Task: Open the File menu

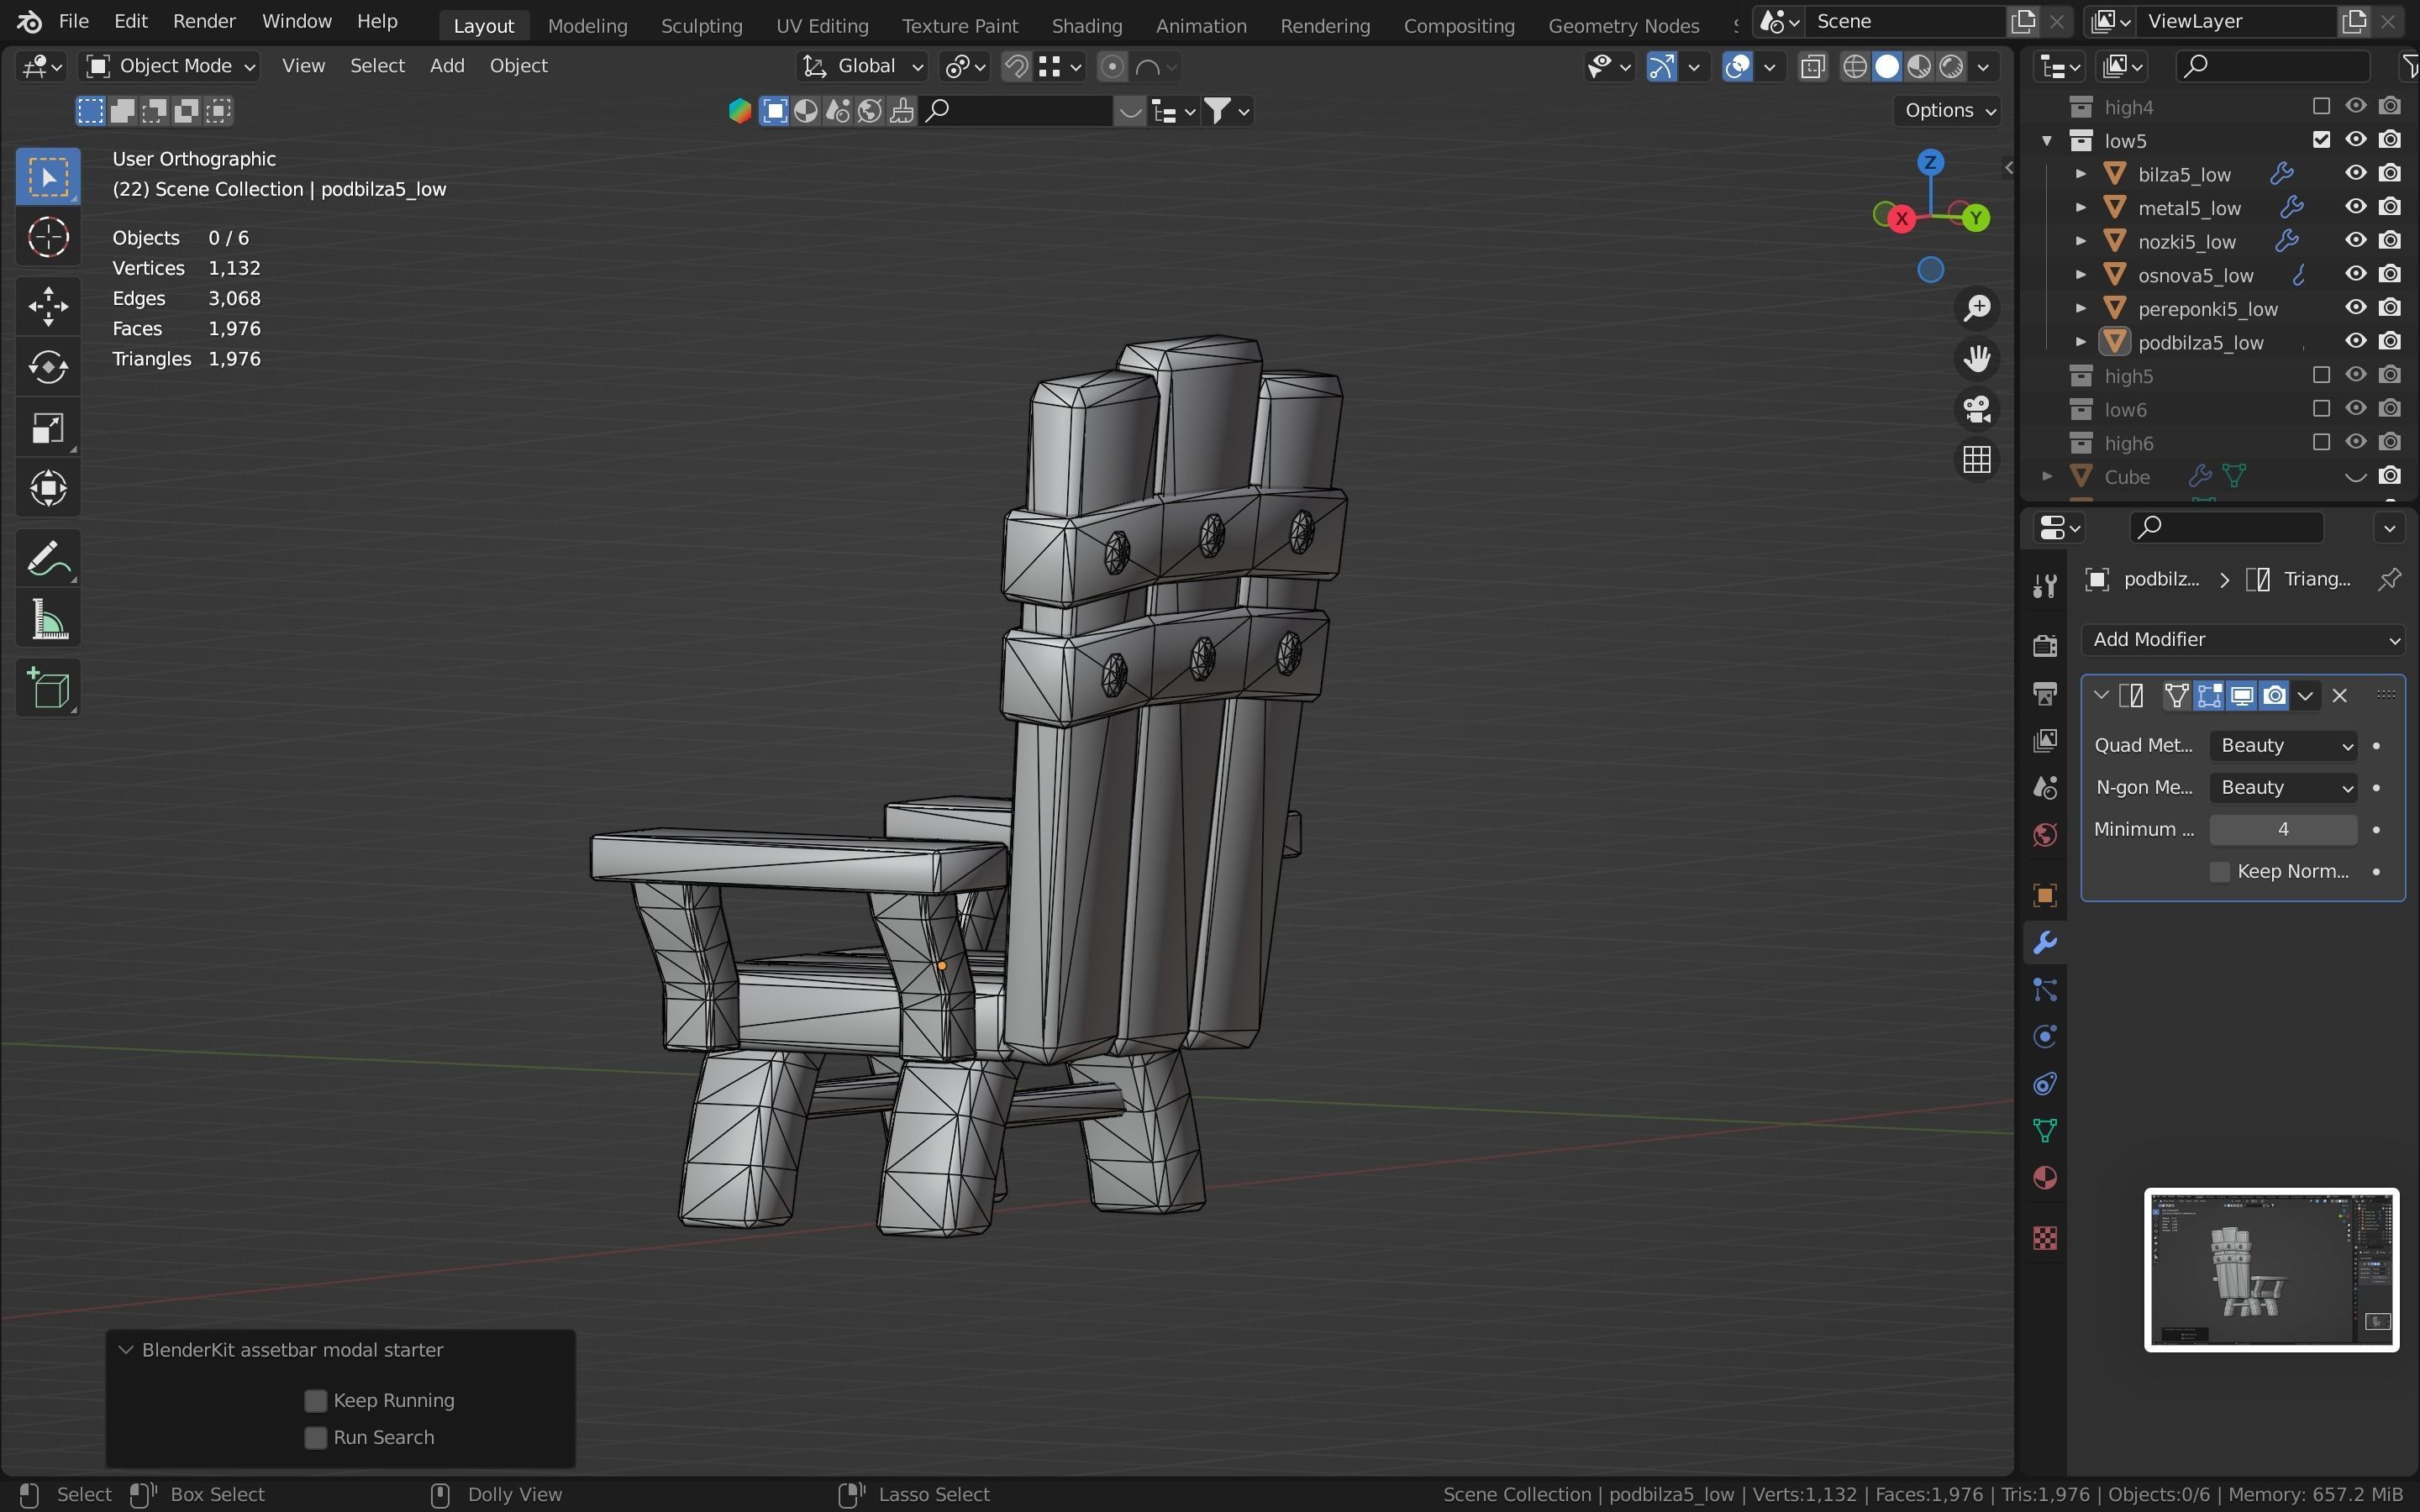Action: pyautogui.click(x=73, y=21)
